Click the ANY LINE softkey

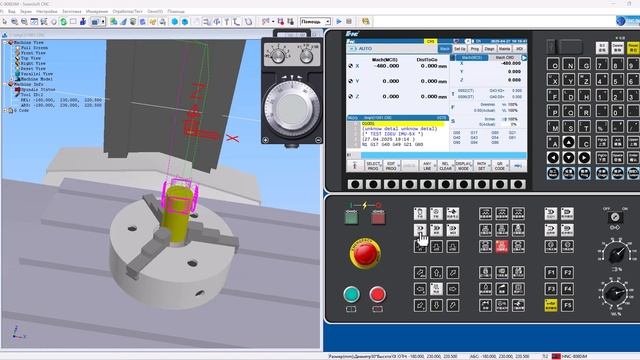coord(427,166)
